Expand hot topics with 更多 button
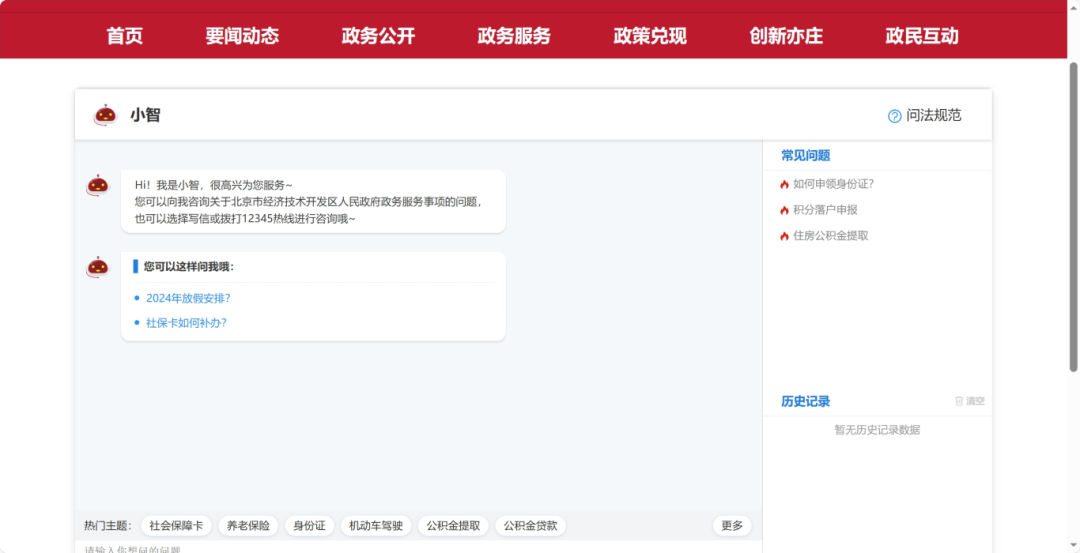This screenshot has width=1080, height=553. pyautogui.click(x=732, y=526)
